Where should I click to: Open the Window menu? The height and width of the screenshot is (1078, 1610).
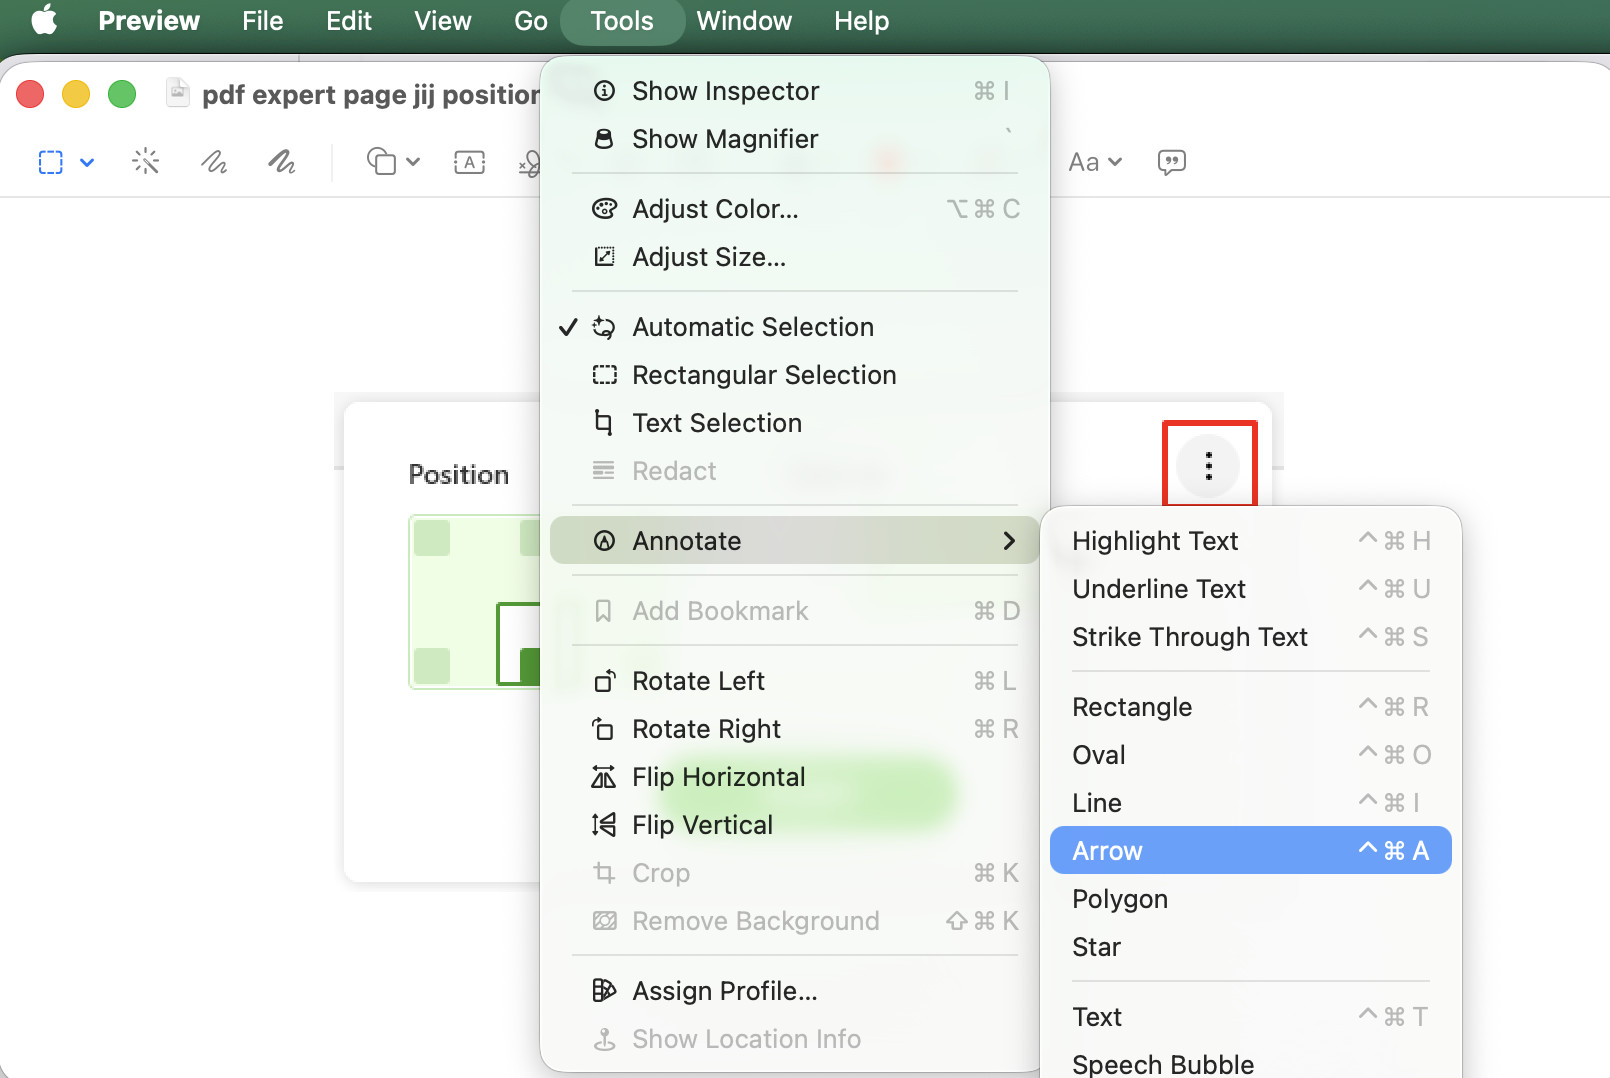(744, 21)
